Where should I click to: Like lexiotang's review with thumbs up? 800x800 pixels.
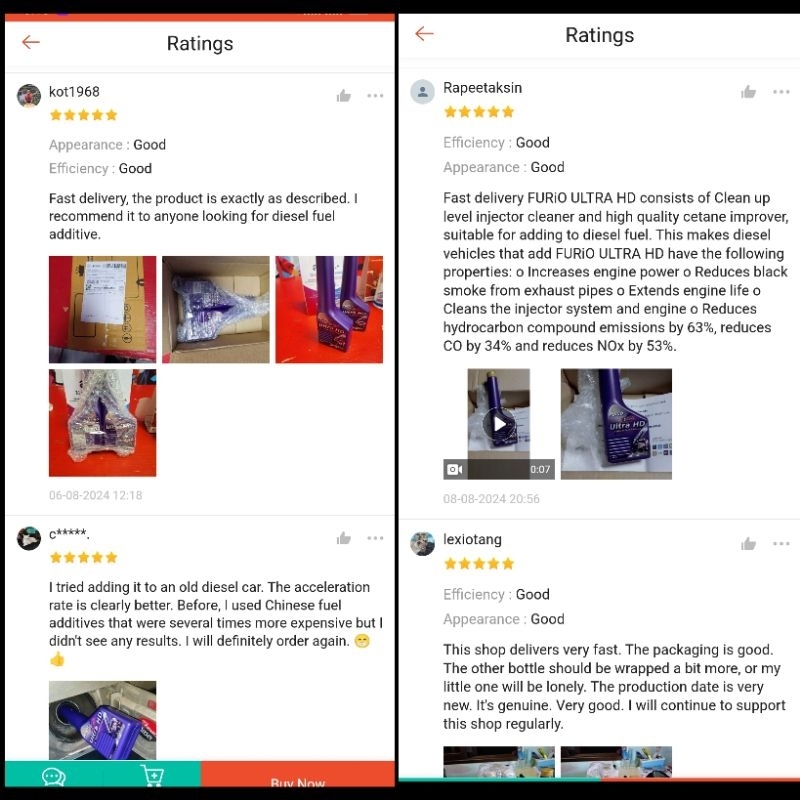pyautogui.click(x=748, y=544)
